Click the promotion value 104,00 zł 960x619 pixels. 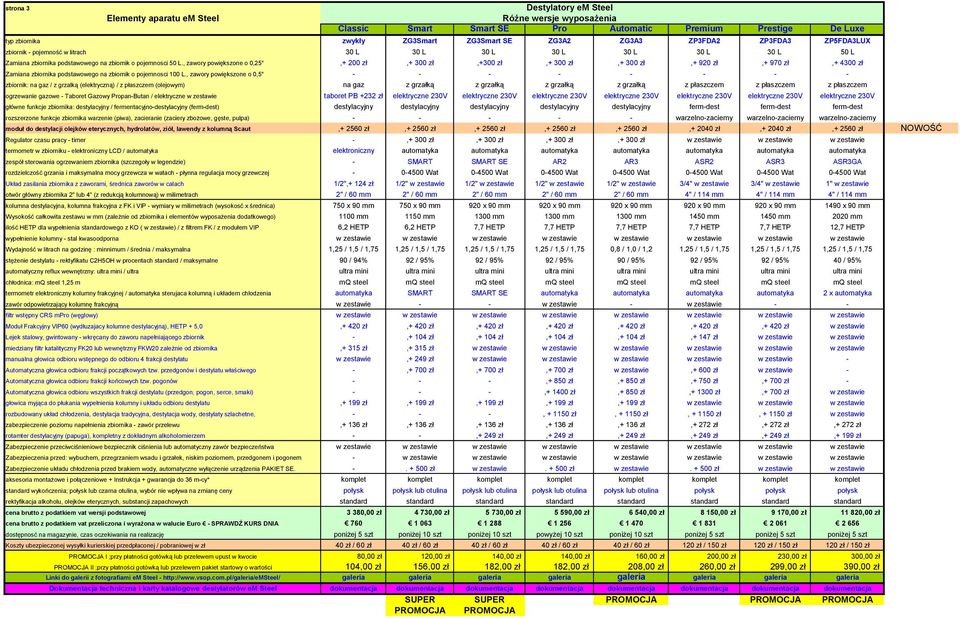tap(363, 567)
